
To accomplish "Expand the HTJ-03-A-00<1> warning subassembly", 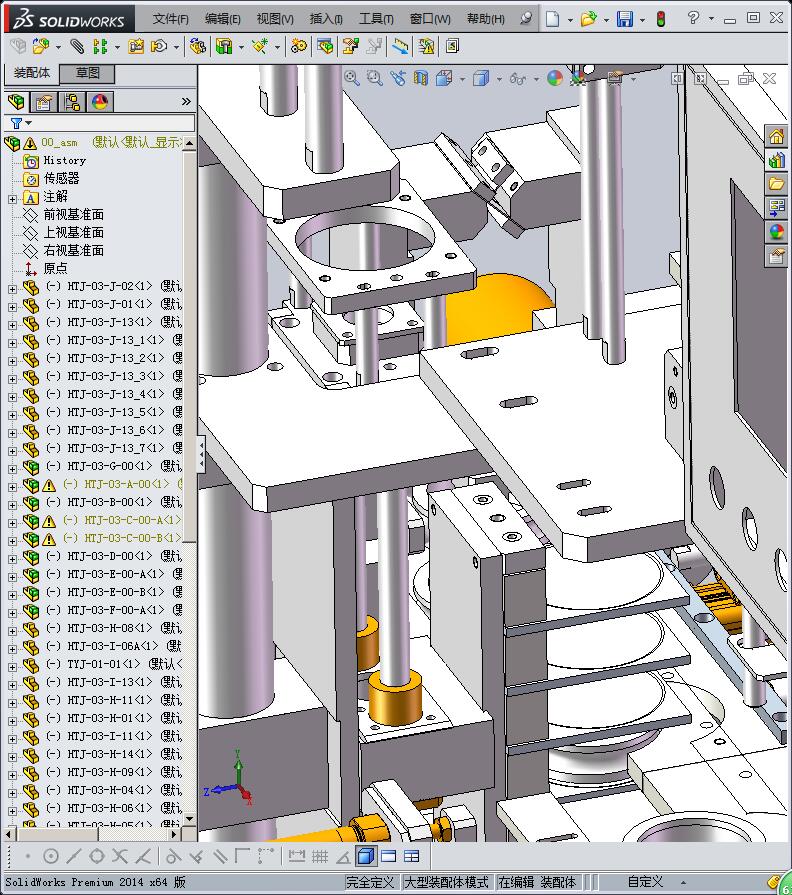I will tap(12, 487).
